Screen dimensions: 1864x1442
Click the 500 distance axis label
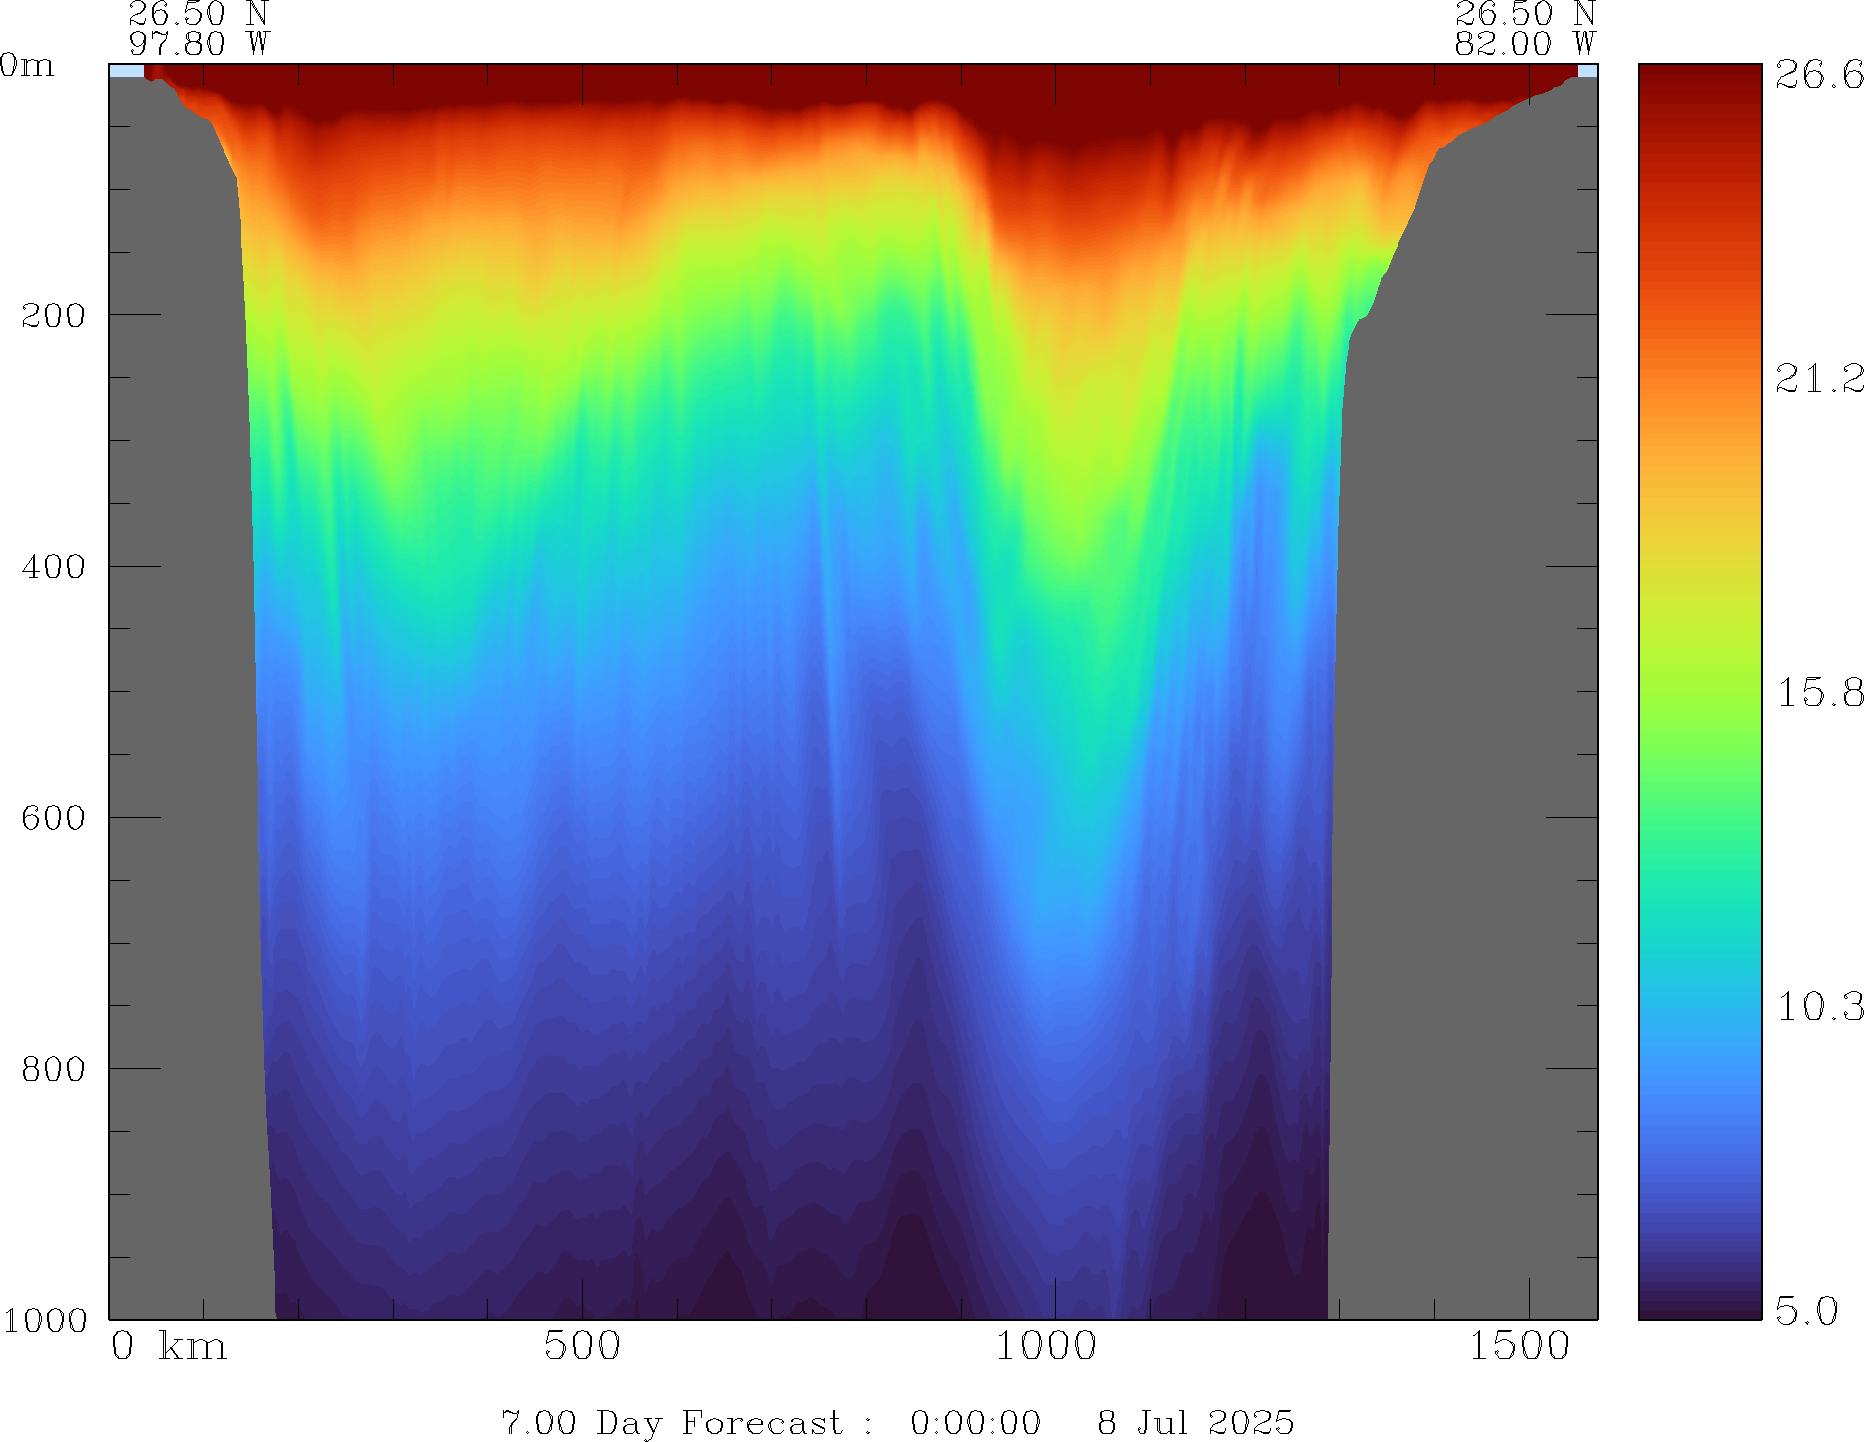(582, 1347)
